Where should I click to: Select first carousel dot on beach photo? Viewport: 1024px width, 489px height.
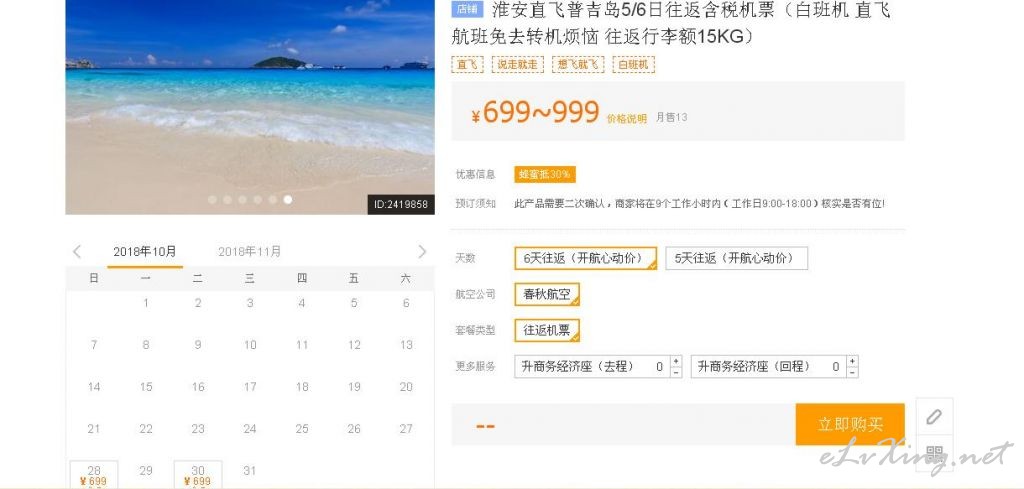[212, 200]
